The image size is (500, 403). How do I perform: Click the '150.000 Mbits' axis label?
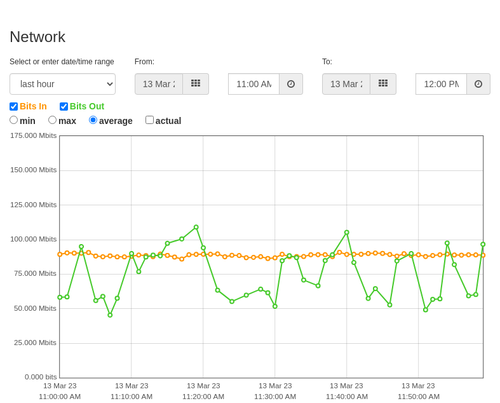(x=33, y=170)
